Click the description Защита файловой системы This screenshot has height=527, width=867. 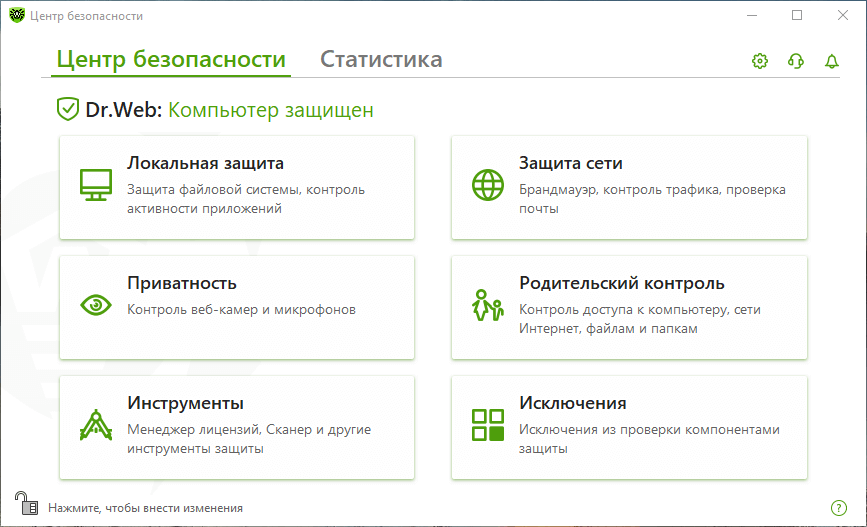point(246,199)
